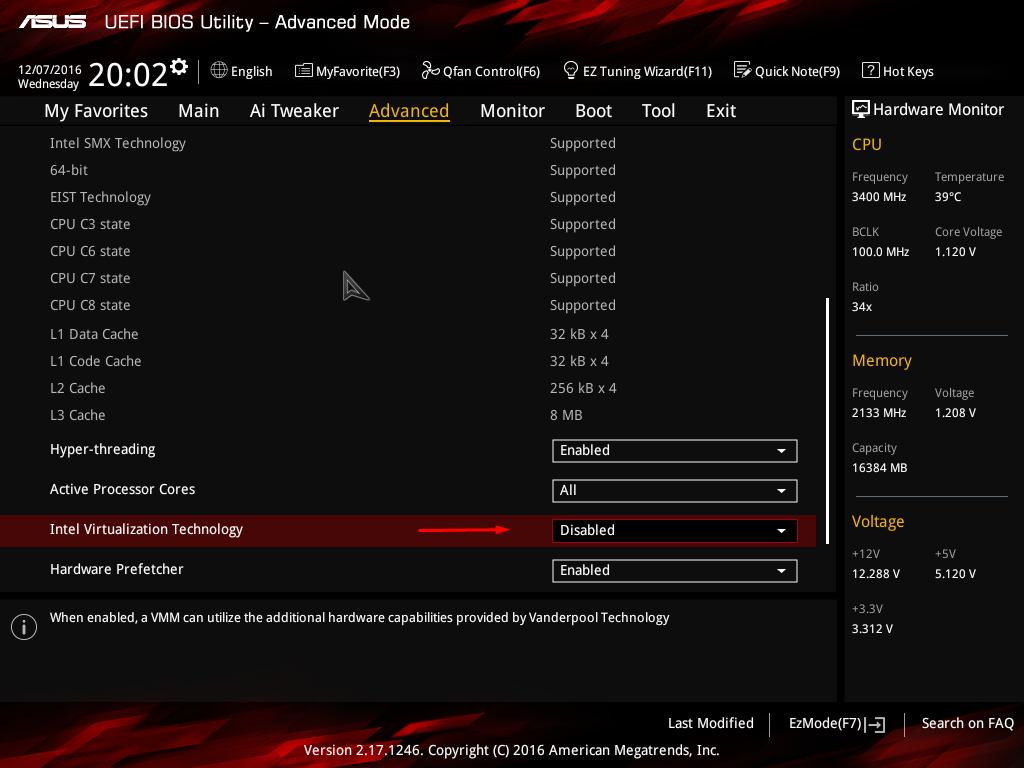Screen dimensions: 1024x768
Task: Open the Boot tab
Action: click(x=593, y=111)
